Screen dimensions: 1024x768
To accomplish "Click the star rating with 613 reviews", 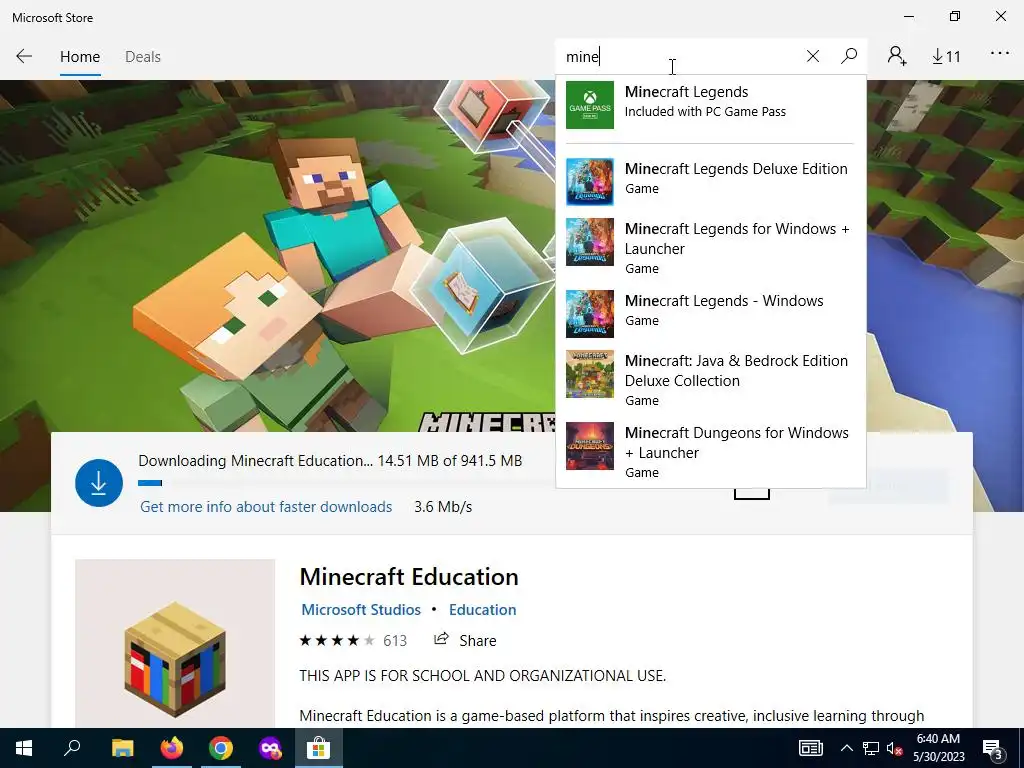I will coord(353,640).
